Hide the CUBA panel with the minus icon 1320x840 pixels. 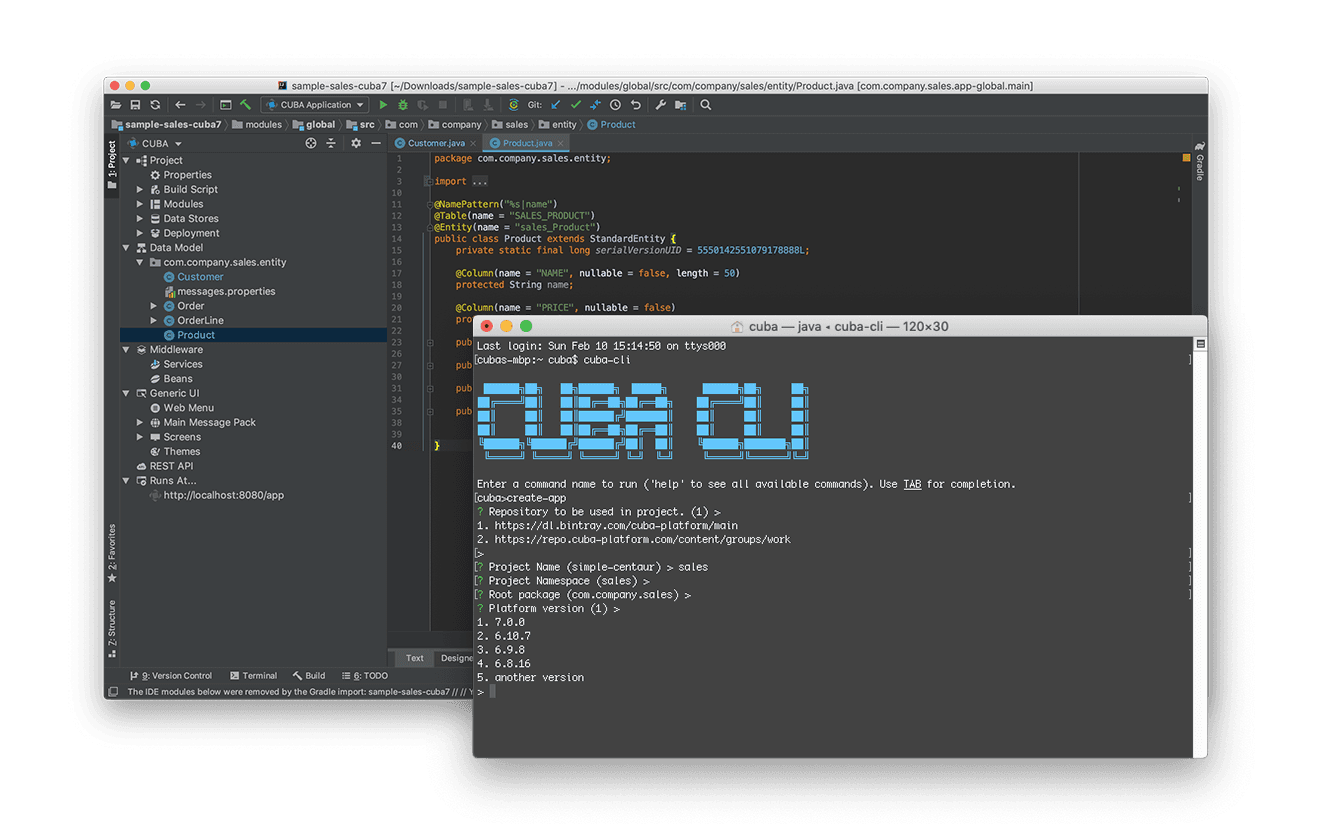pos(376,143)
